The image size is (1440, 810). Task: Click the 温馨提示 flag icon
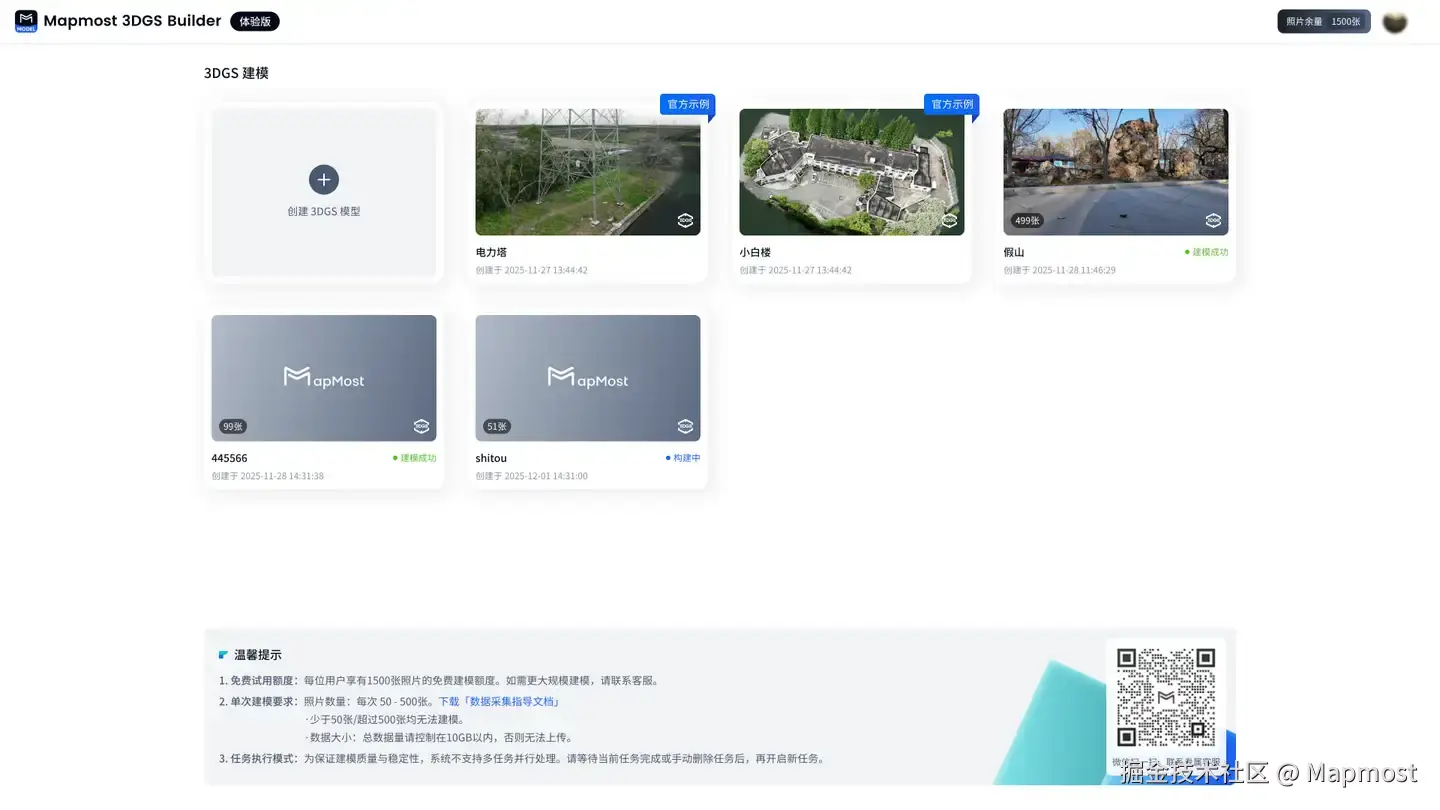[223, 655]
